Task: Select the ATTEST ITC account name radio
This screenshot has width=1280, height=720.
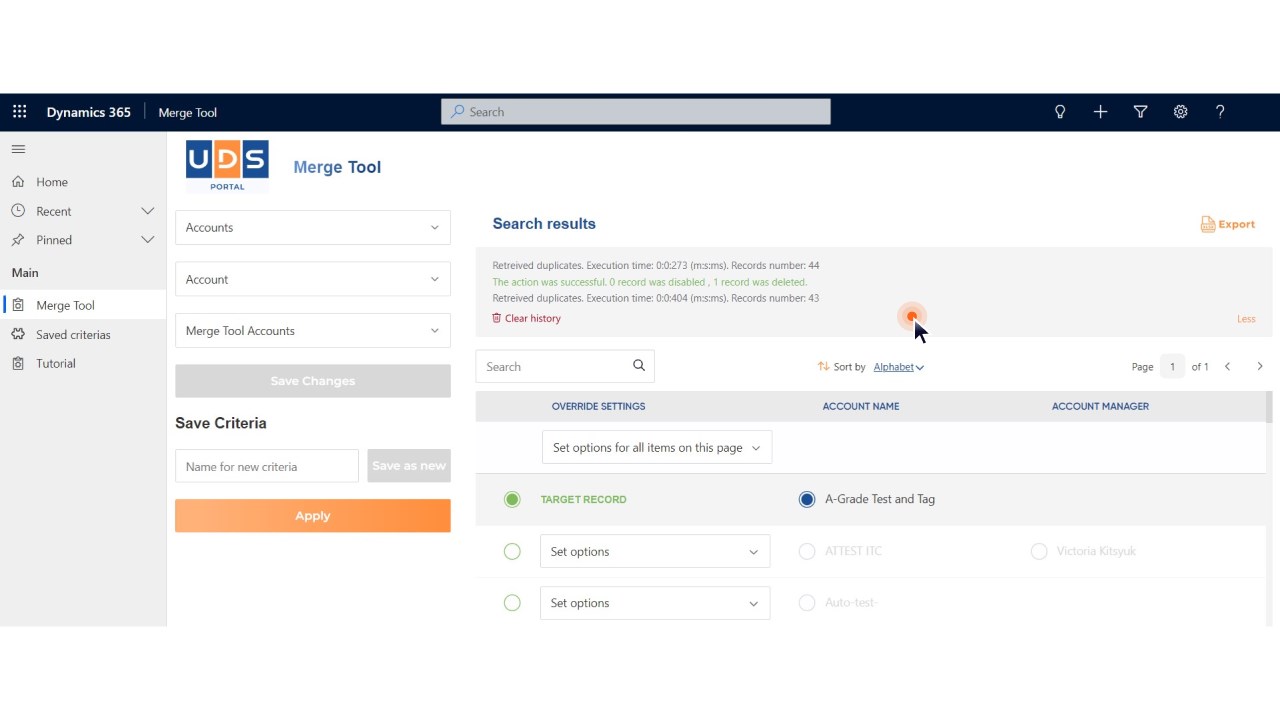Action: pos(807,551)
